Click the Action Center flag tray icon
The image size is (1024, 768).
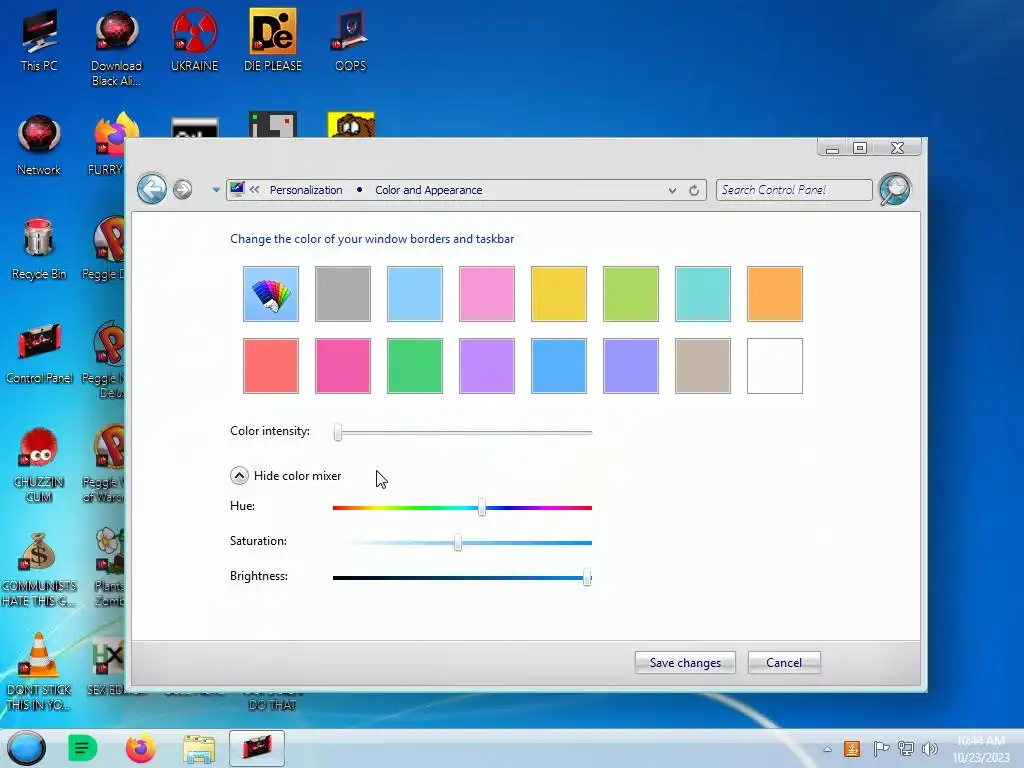coord(880,748)
